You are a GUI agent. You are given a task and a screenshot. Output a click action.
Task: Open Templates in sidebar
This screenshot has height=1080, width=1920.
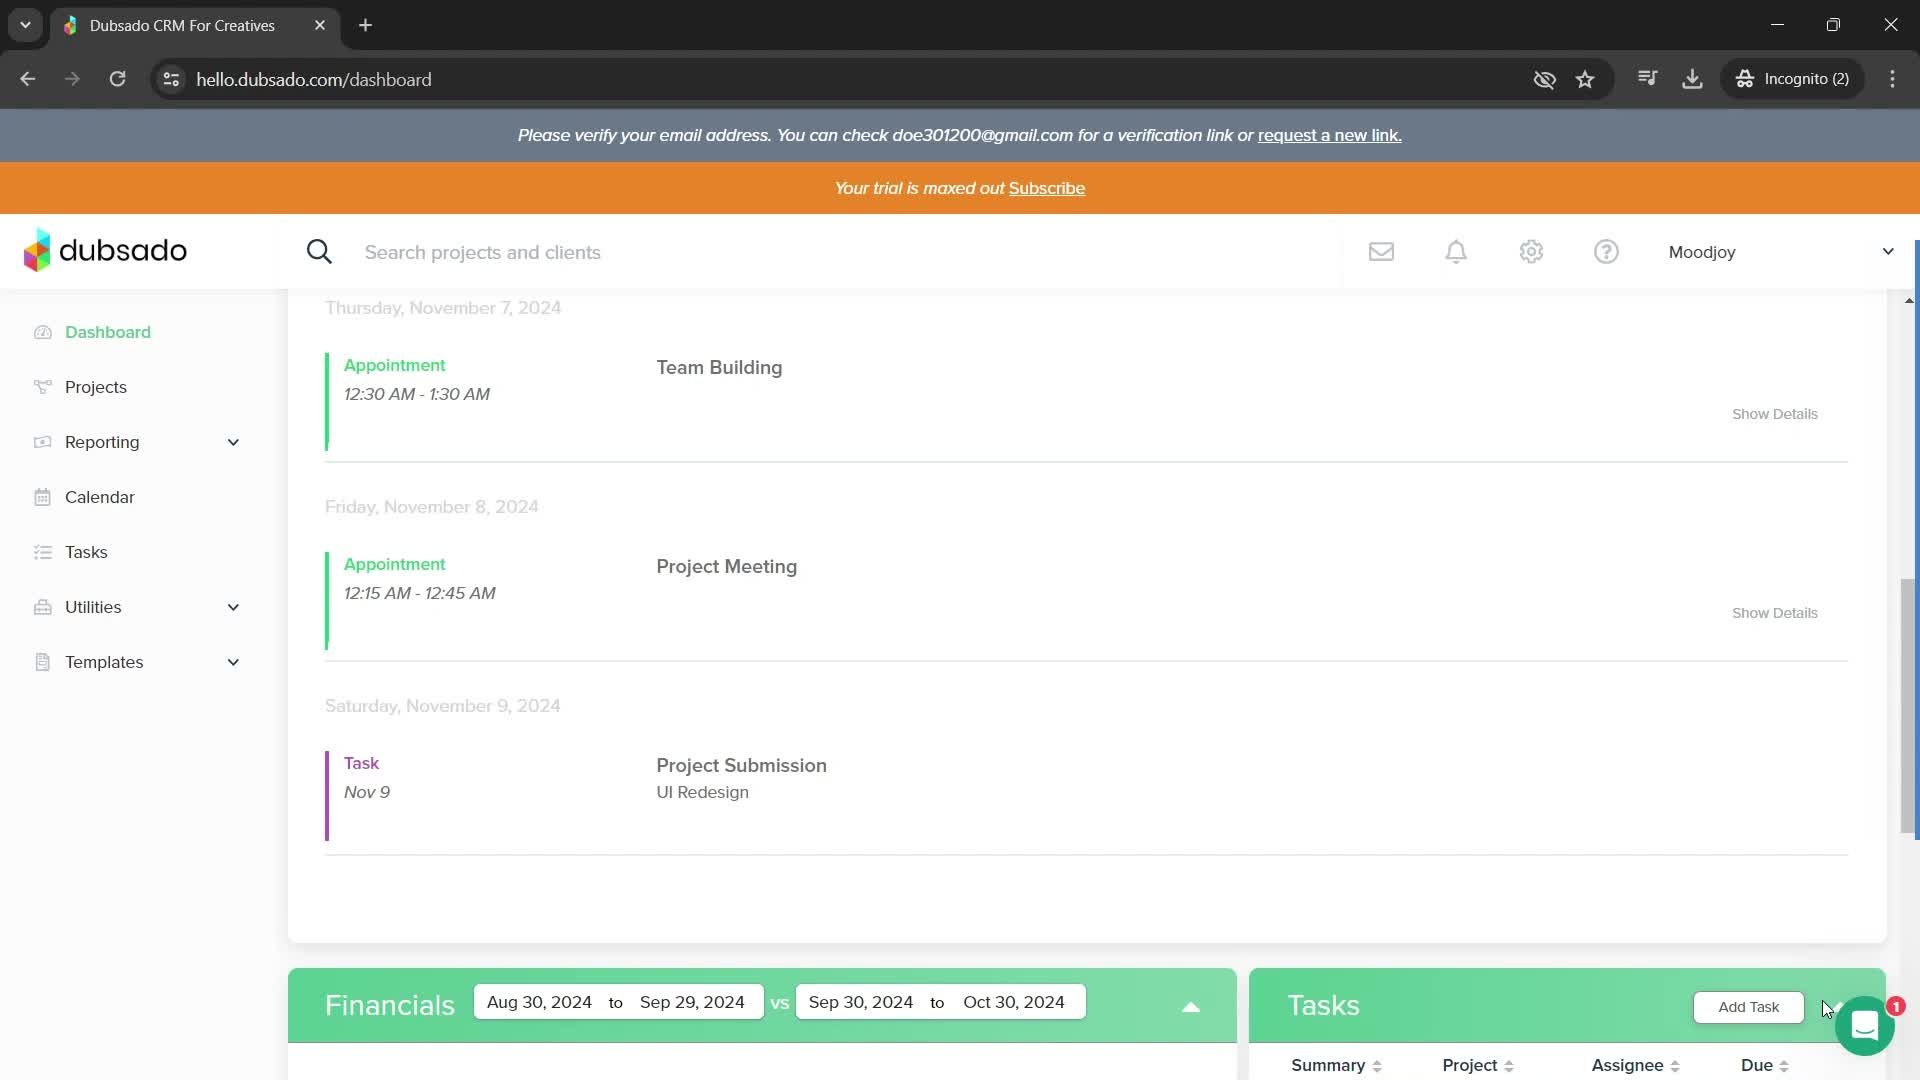pos(104,662)
